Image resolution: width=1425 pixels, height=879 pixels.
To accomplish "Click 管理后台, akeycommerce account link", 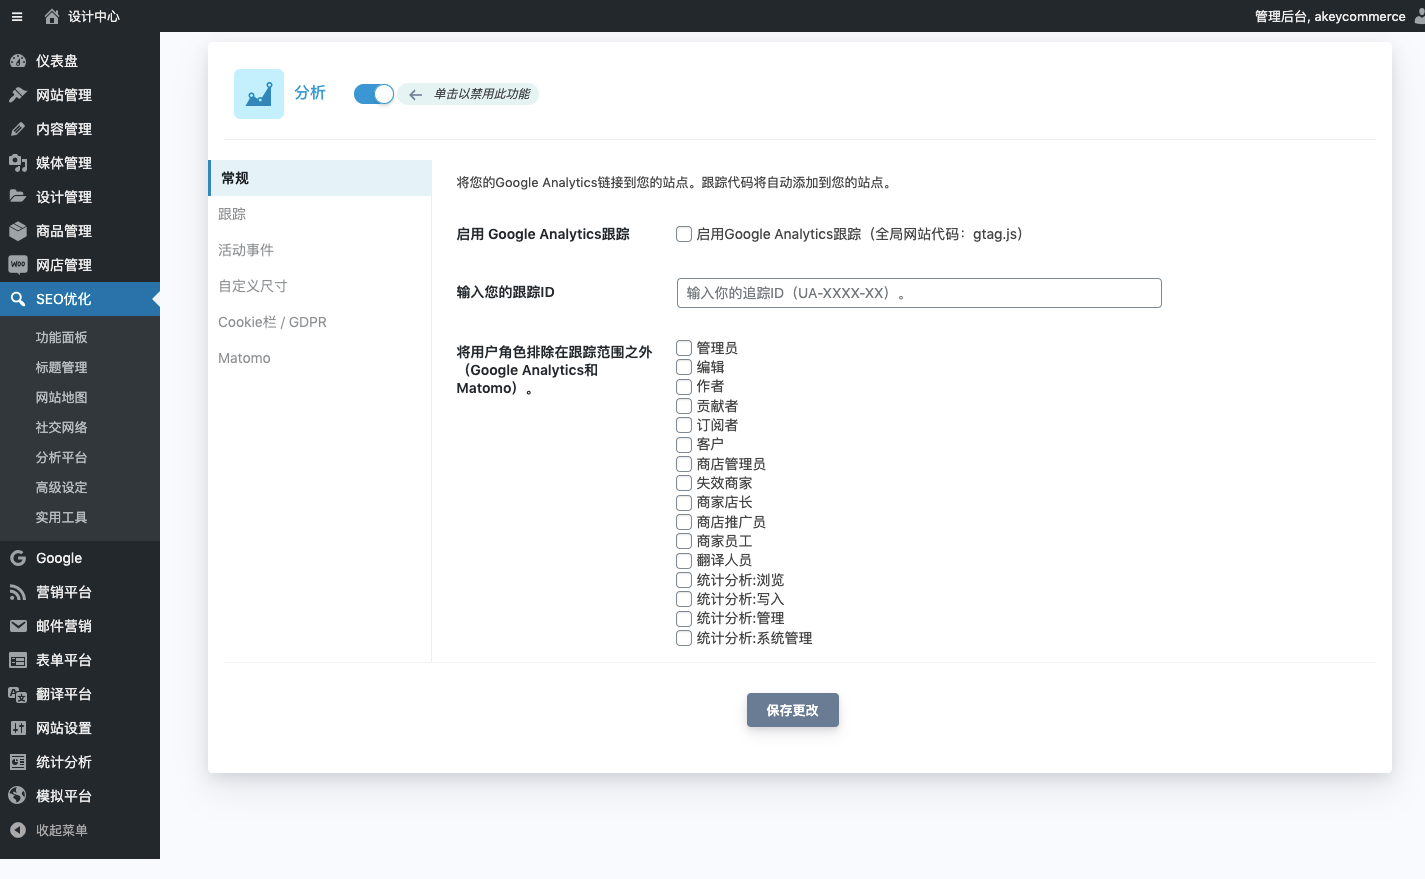I will click(1330, 16).
